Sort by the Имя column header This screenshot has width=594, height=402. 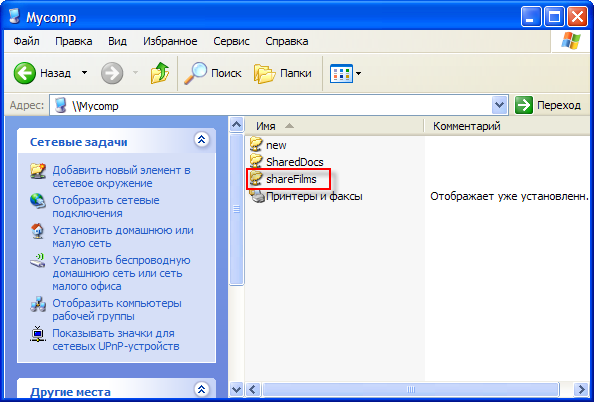pos(334,126)
